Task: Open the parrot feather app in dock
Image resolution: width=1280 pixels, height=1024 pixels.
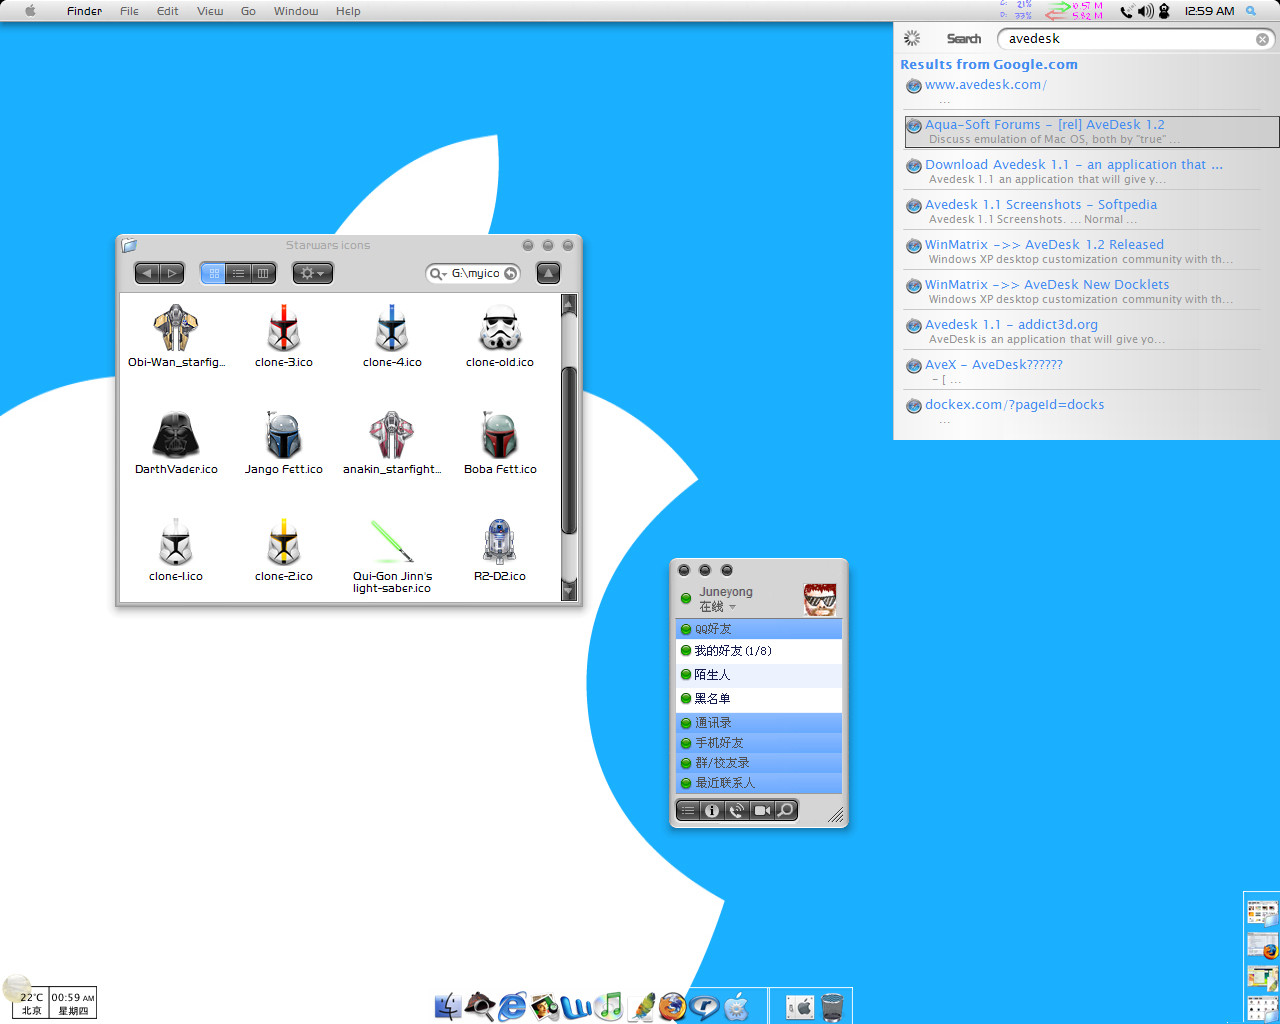Action: tap(640, 1006)
